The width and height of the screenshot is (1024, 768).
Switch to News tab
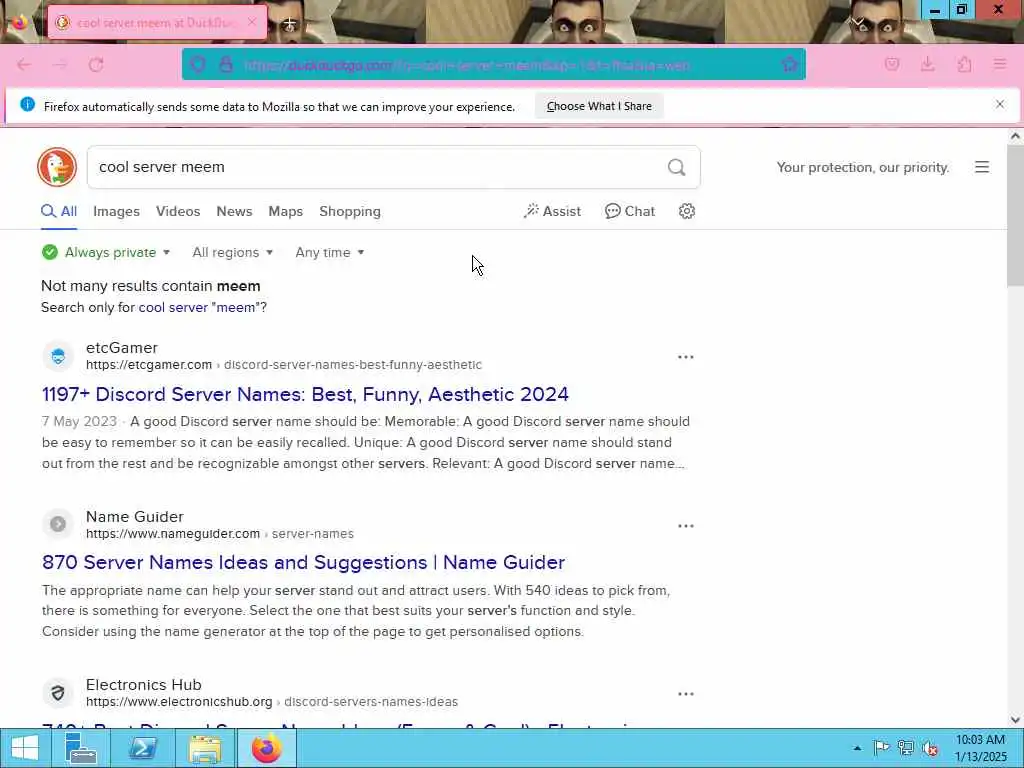coord(234,212)
